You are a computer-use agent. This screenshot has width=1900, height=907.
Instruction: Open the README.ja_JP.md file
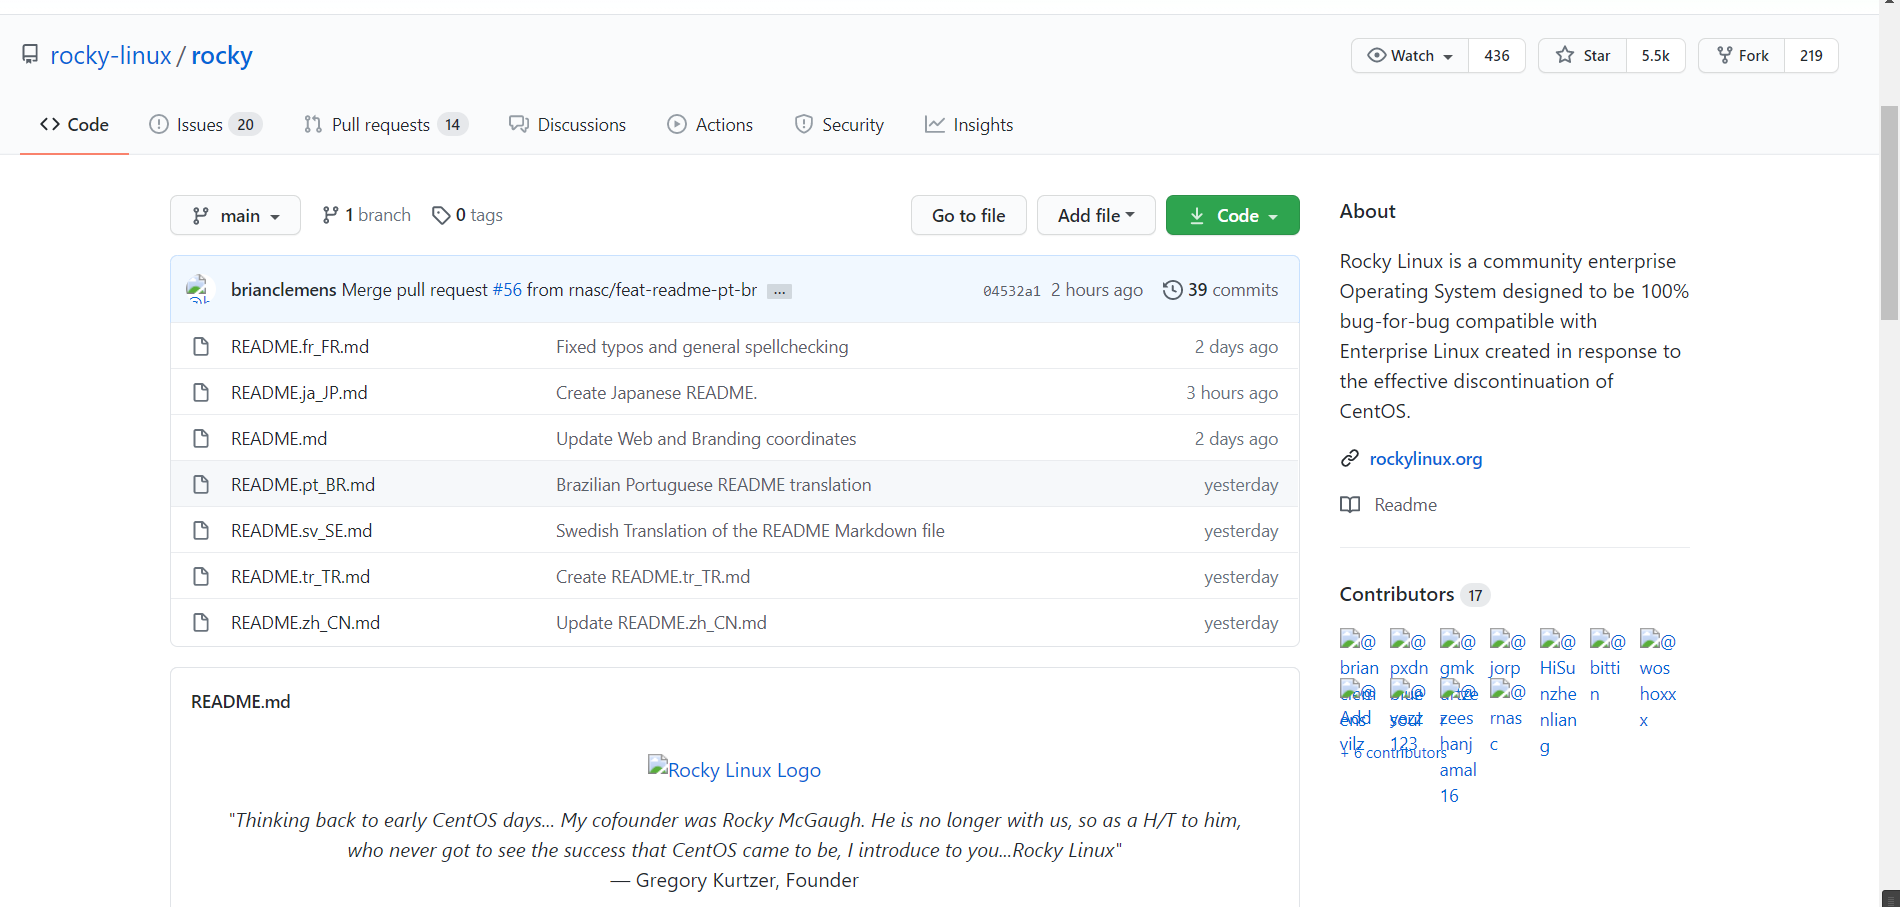click(x=299, y=393)
